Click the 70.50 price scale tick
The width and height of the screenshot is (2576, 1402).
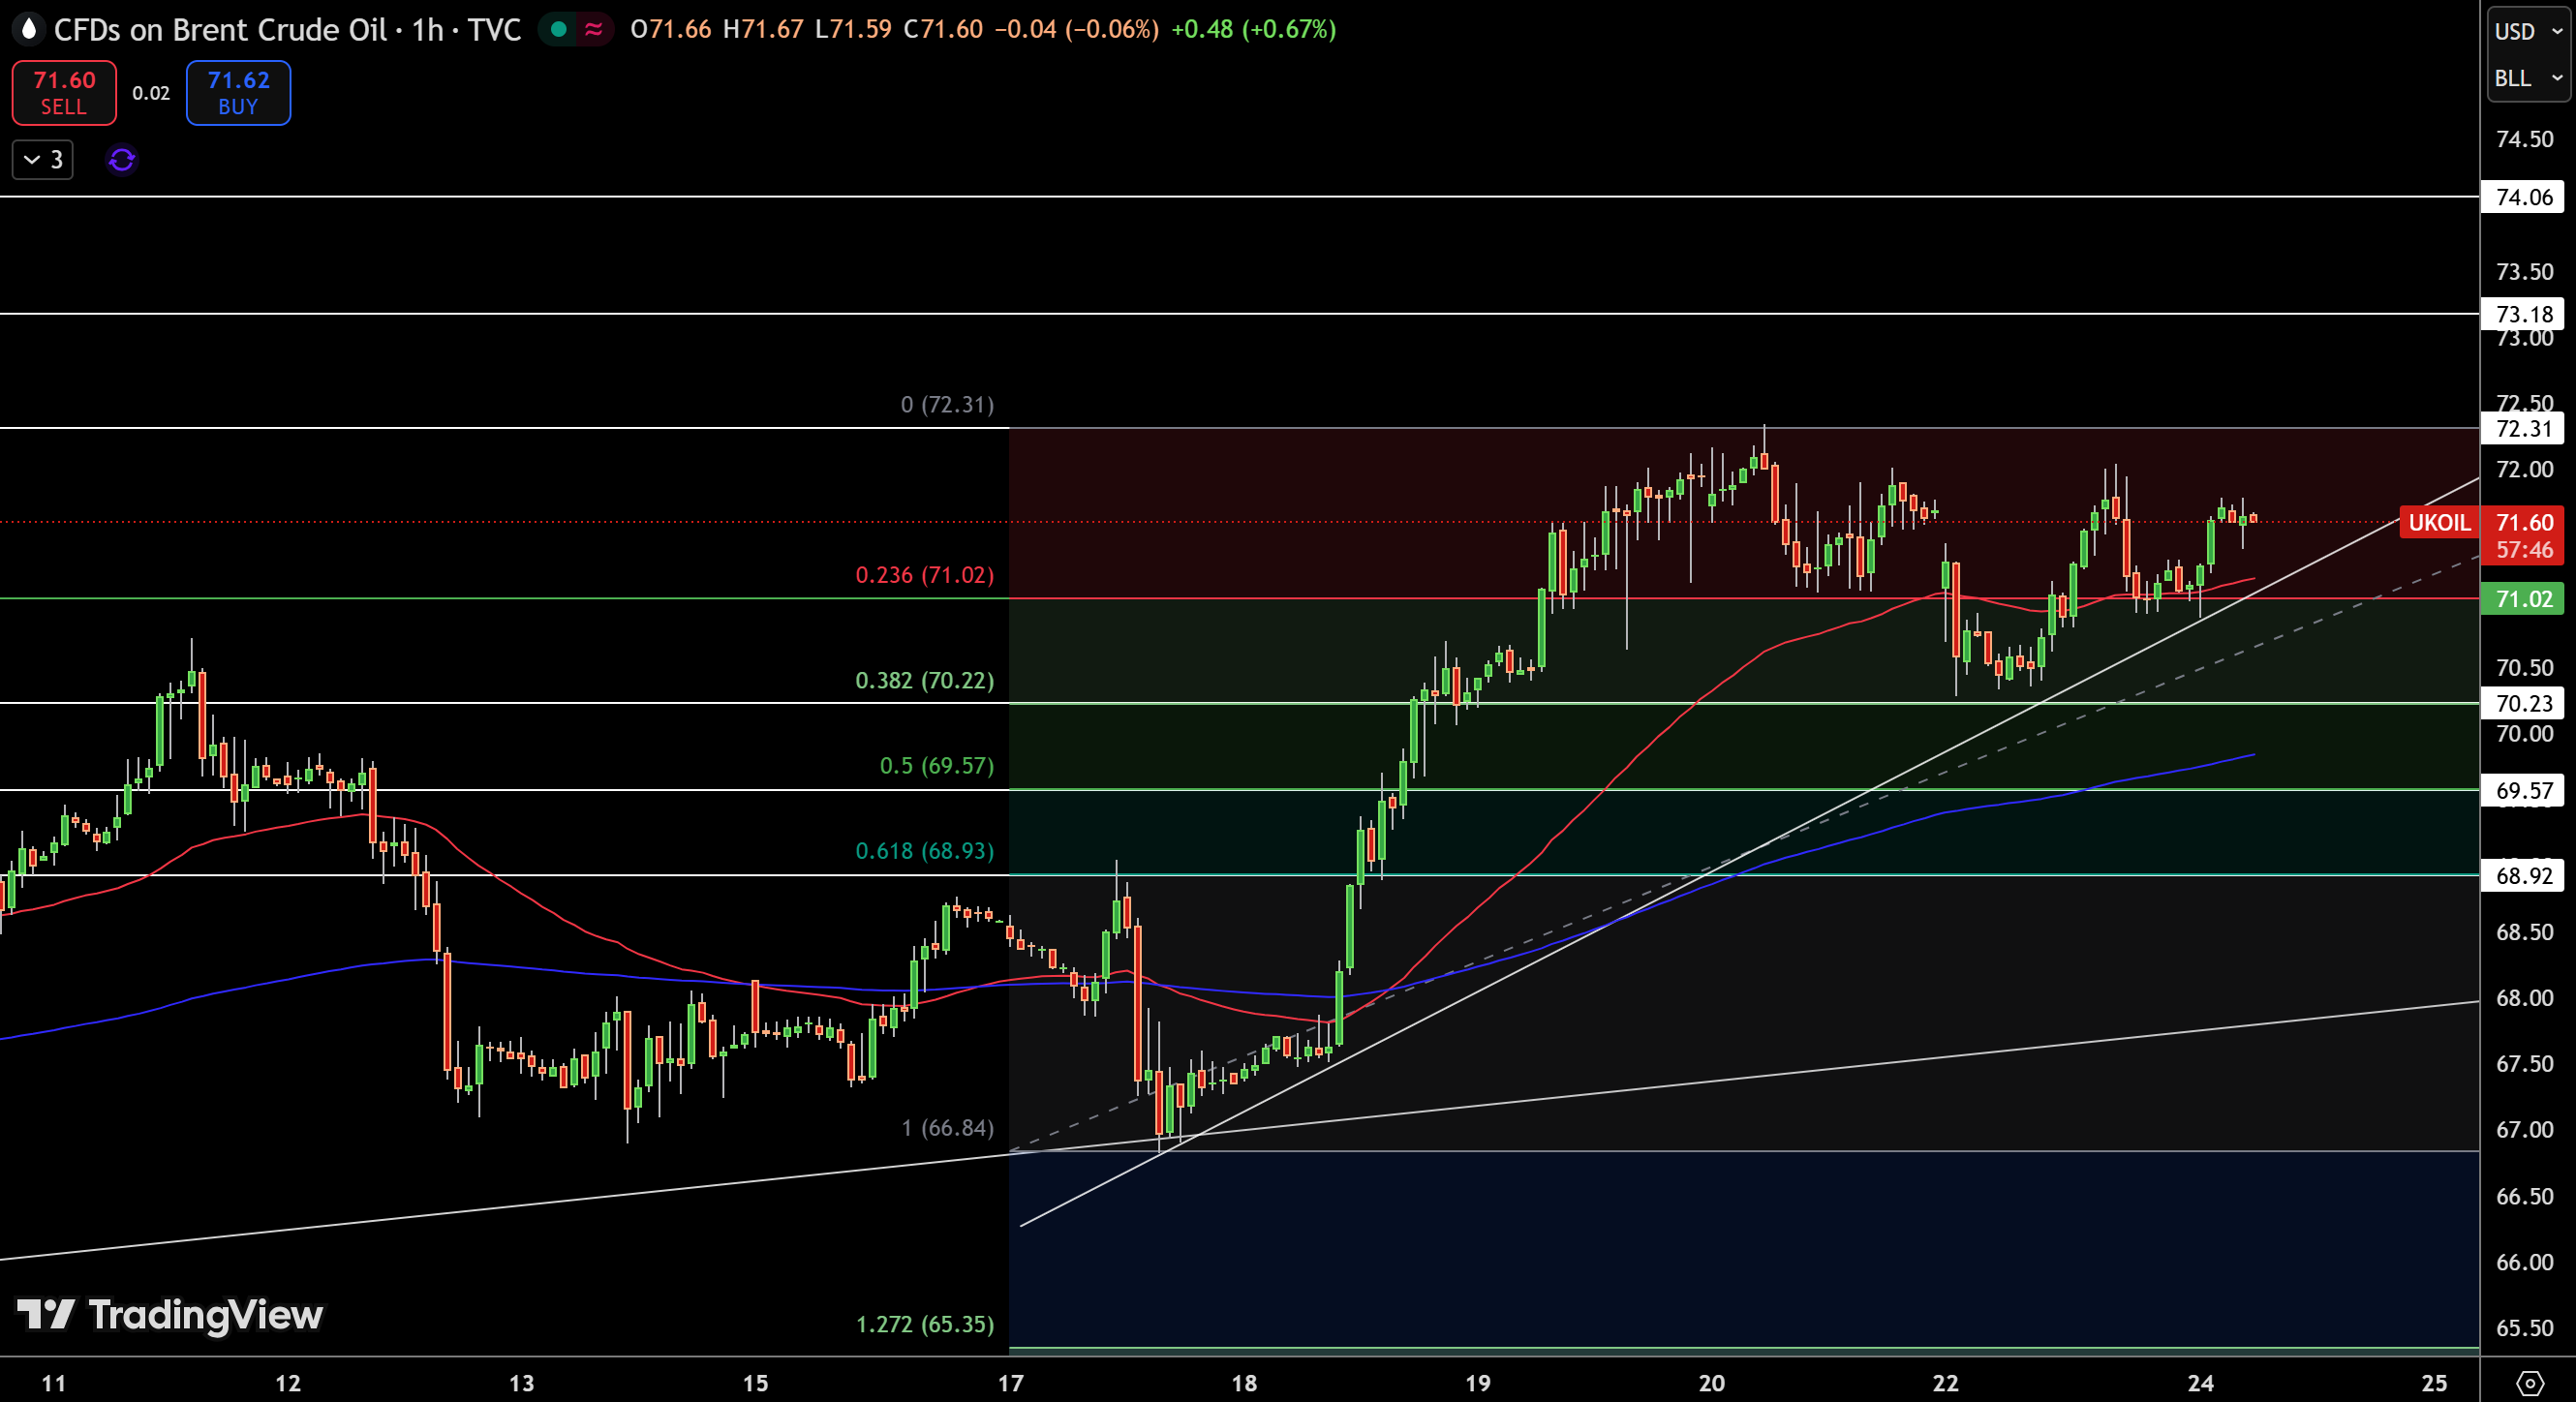(2524, 668)
